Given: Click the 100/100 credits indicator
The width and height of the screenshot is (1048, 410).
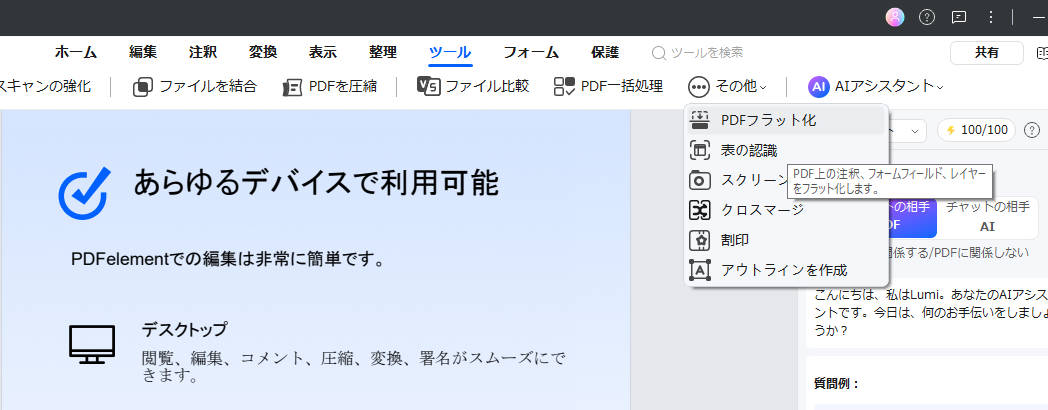Looking at the screenshot, I should [x=976, y=130].
